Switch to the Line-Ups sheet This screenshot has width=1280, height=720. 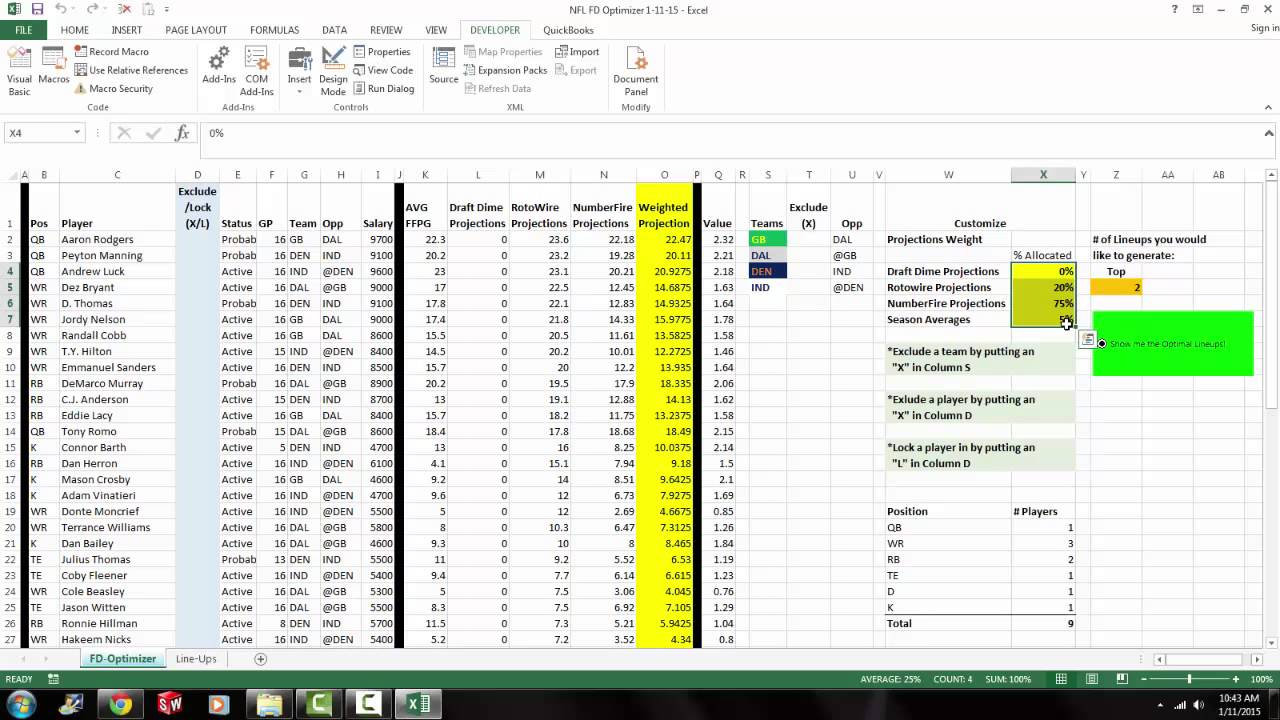[x=196, y=659]
